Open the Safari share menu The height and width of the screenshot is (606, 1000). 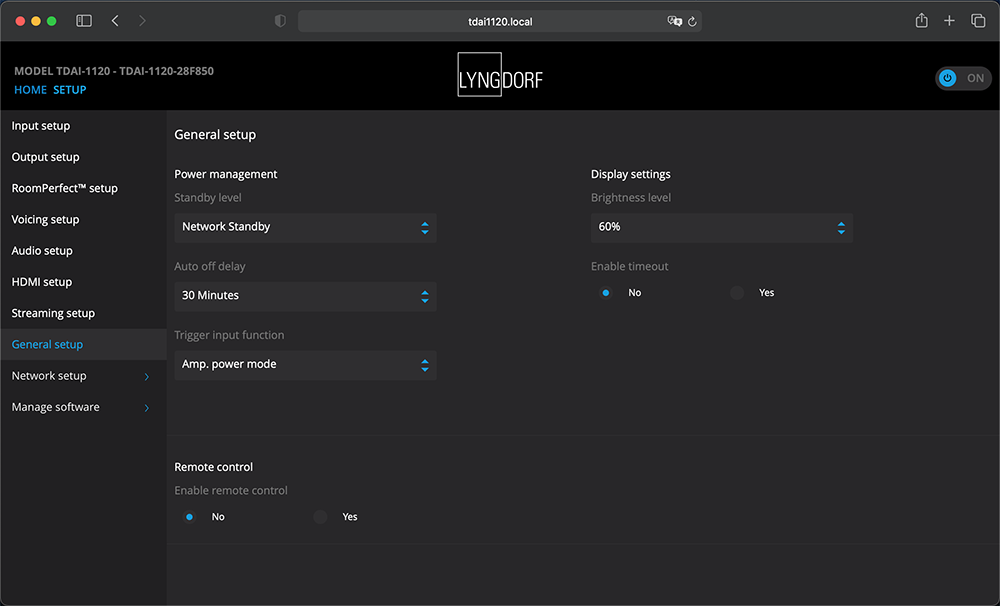tap(922, 20)
